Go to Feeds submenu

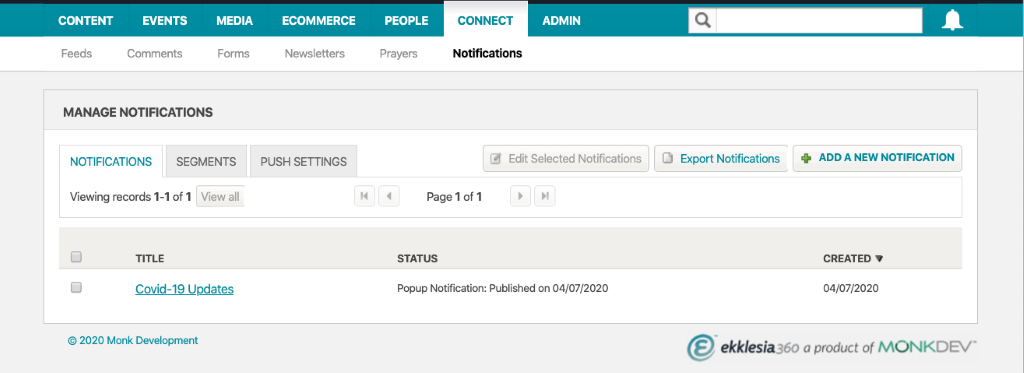click(x=76, y=54)
